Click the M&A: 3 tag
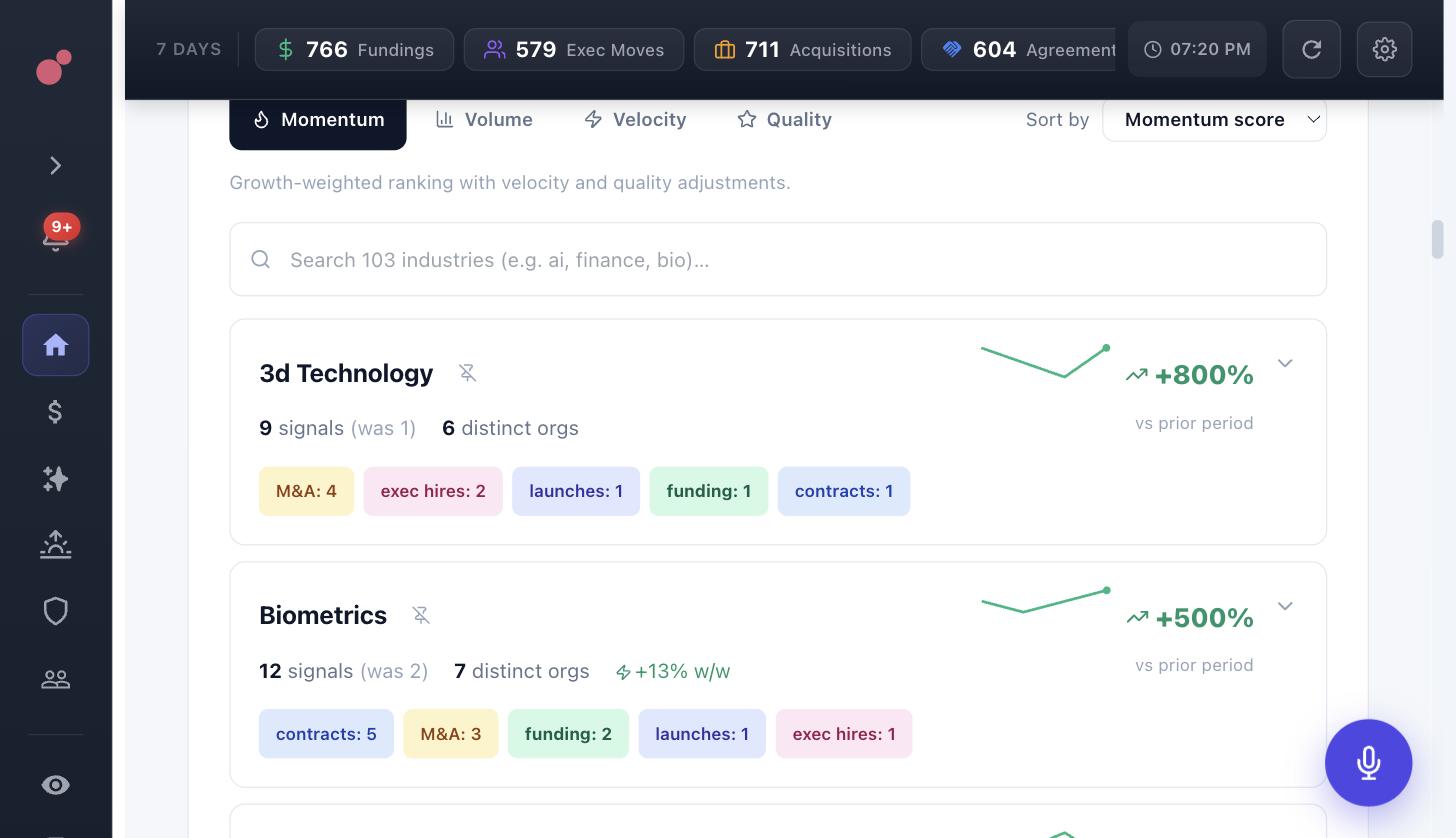Screen dimensions: 1456x838 point(451,734)
